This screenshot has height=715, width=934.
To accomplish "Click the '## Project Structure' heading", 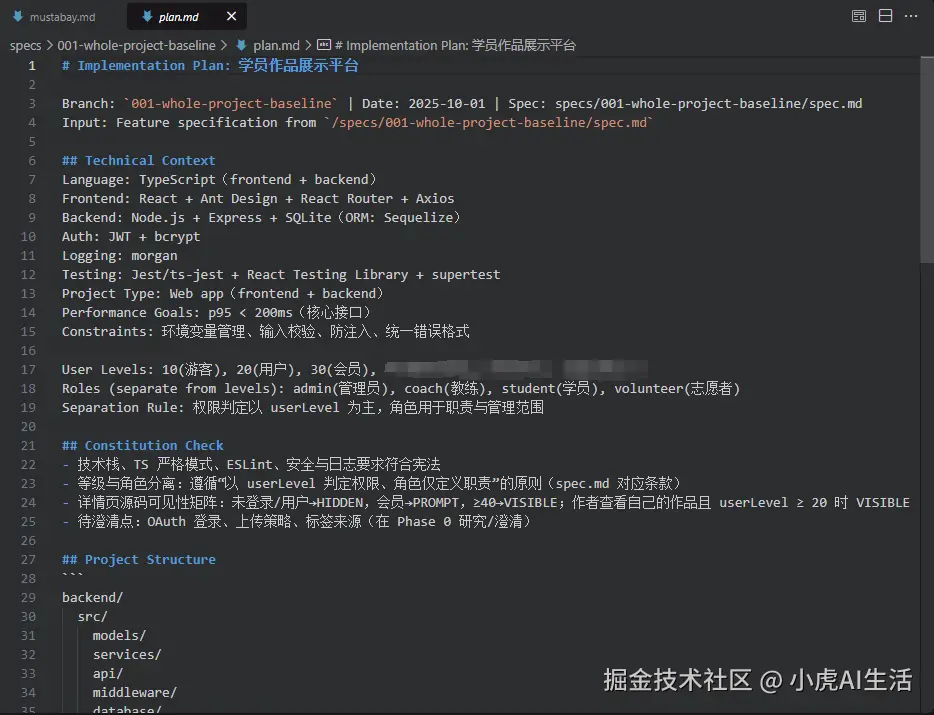I will pos(139,559).
